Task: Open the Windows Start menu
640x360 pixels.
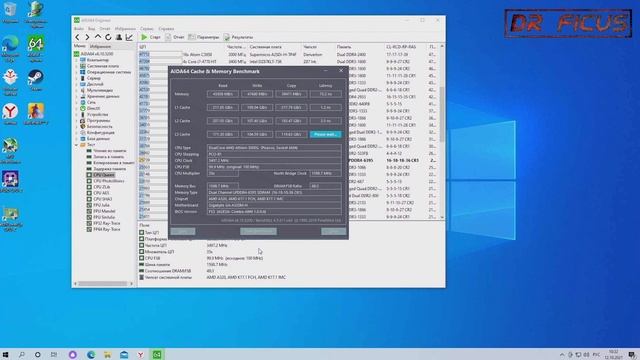Action: point(5,355)
